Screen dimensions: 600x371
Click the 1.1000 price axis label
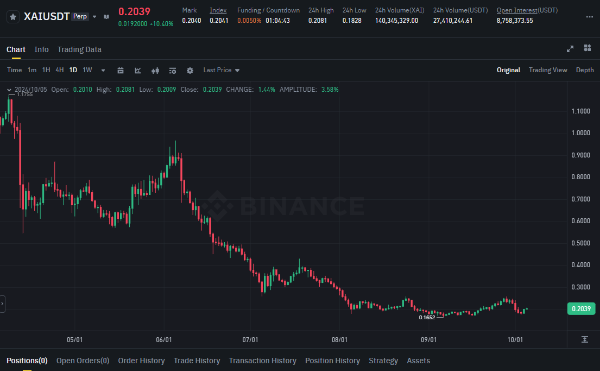coord(580,111)
